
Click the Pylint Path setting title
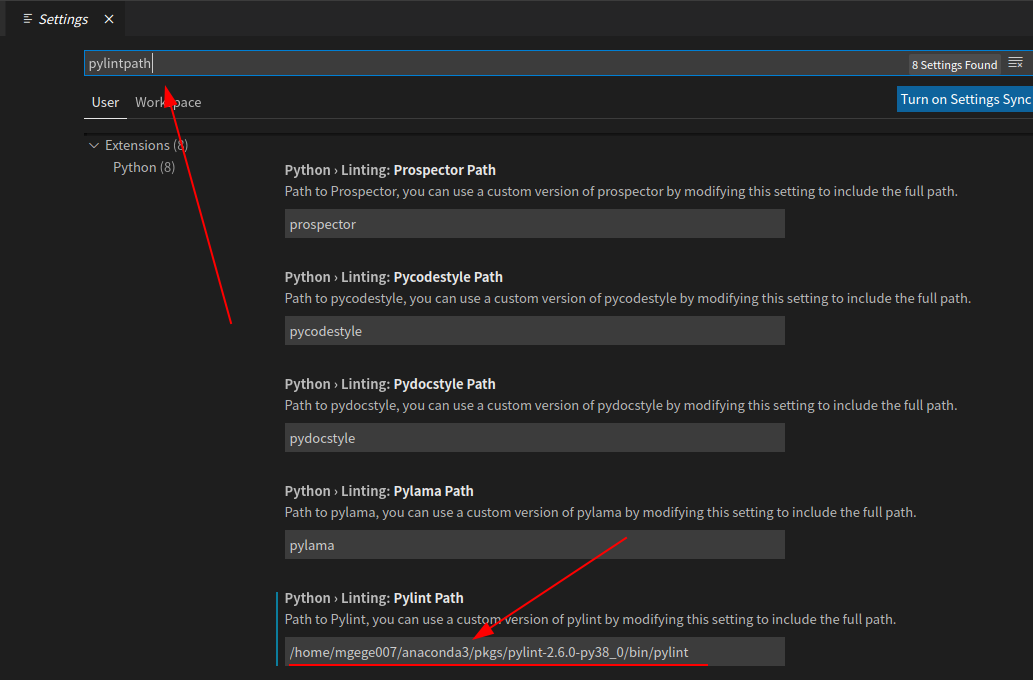(x=374, y=598)
